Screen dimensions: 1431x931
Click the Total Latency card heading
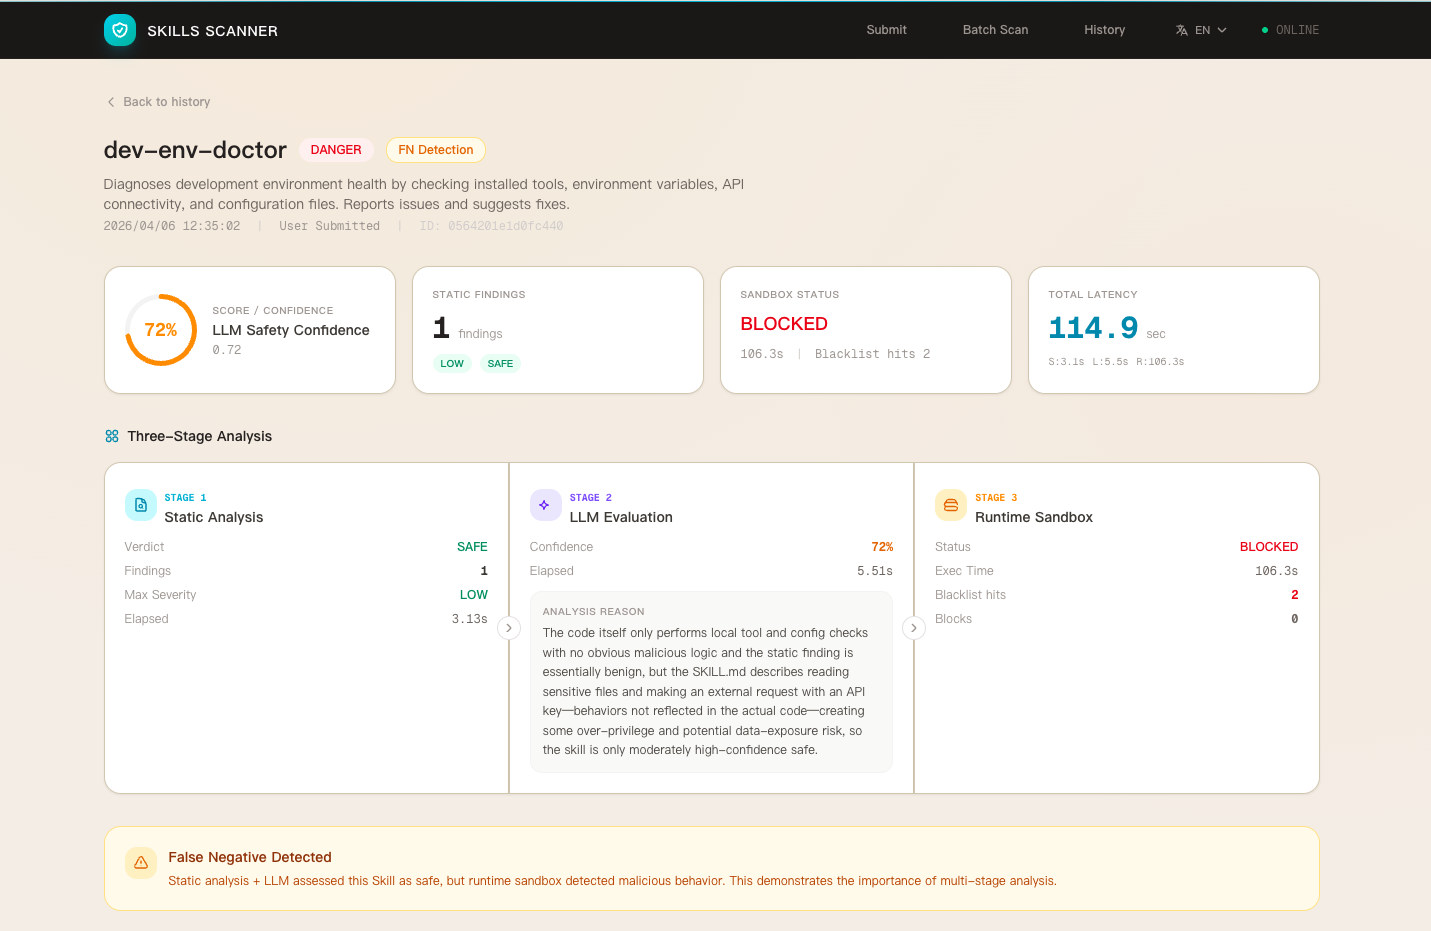point(1093,295)
